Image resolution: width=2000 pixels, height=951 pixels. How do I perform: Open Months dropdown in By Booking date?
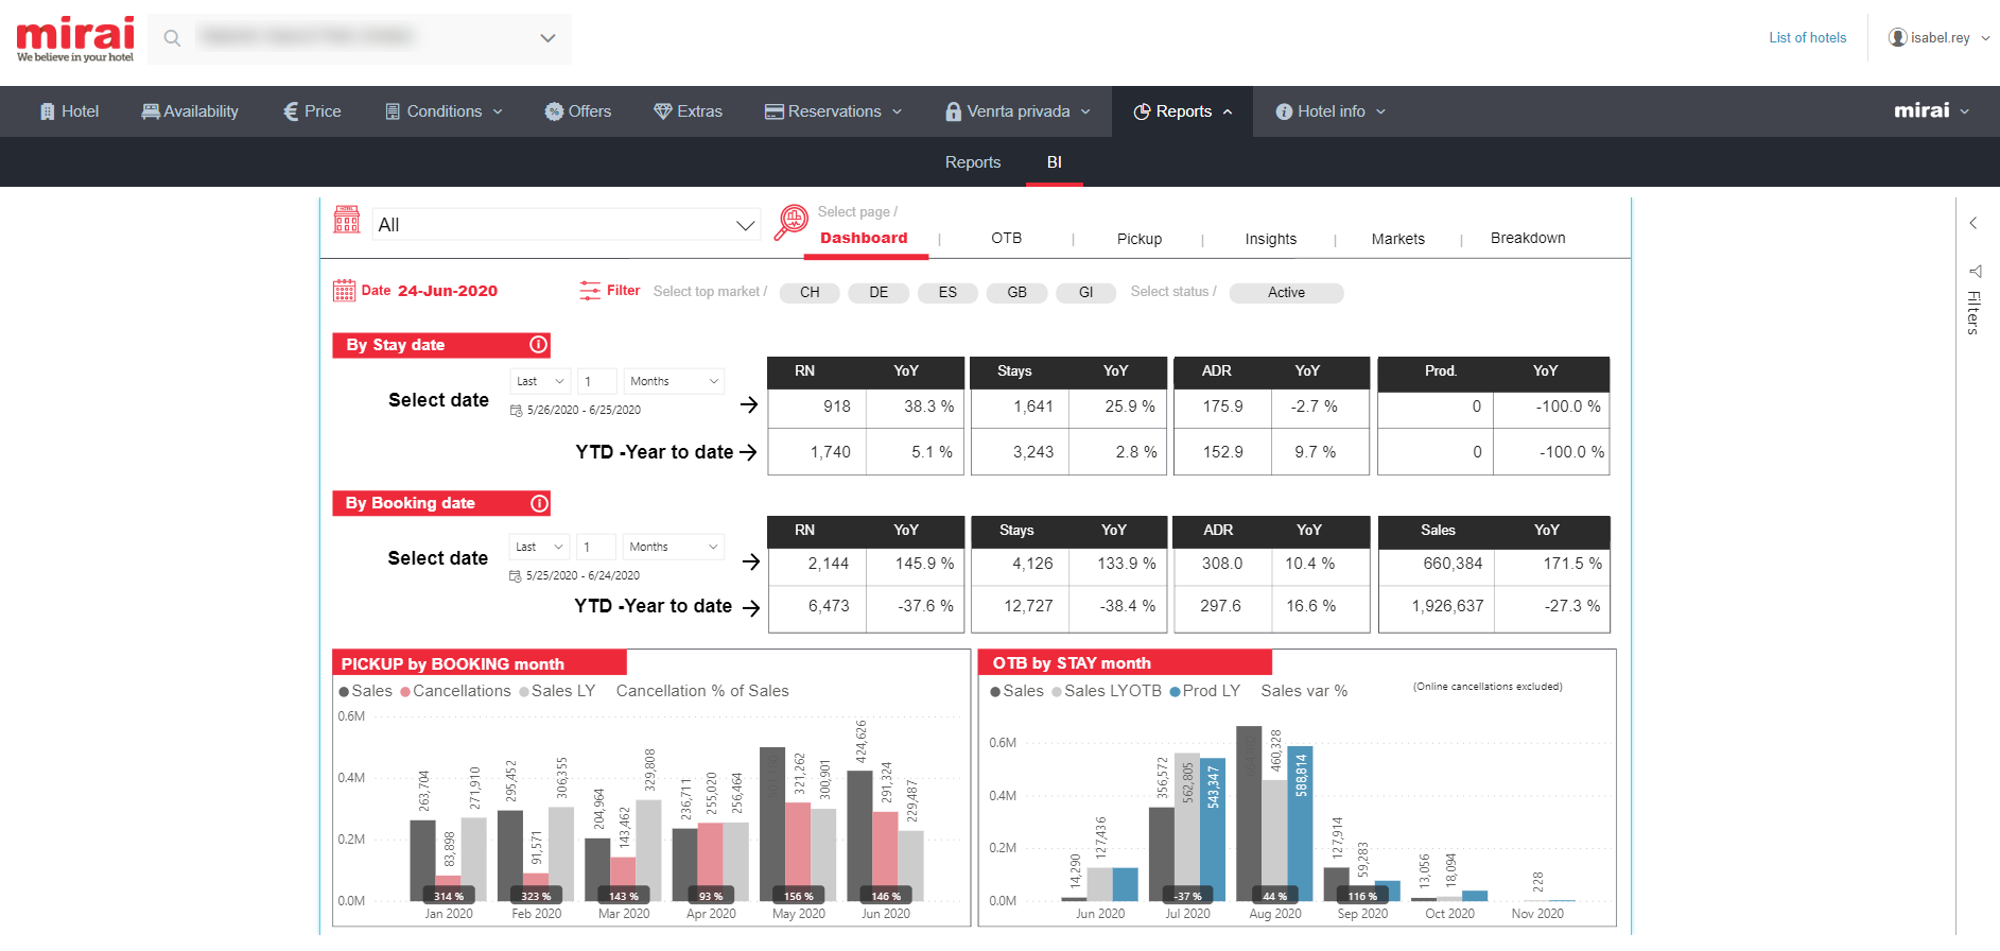click(x=673, y=547)
